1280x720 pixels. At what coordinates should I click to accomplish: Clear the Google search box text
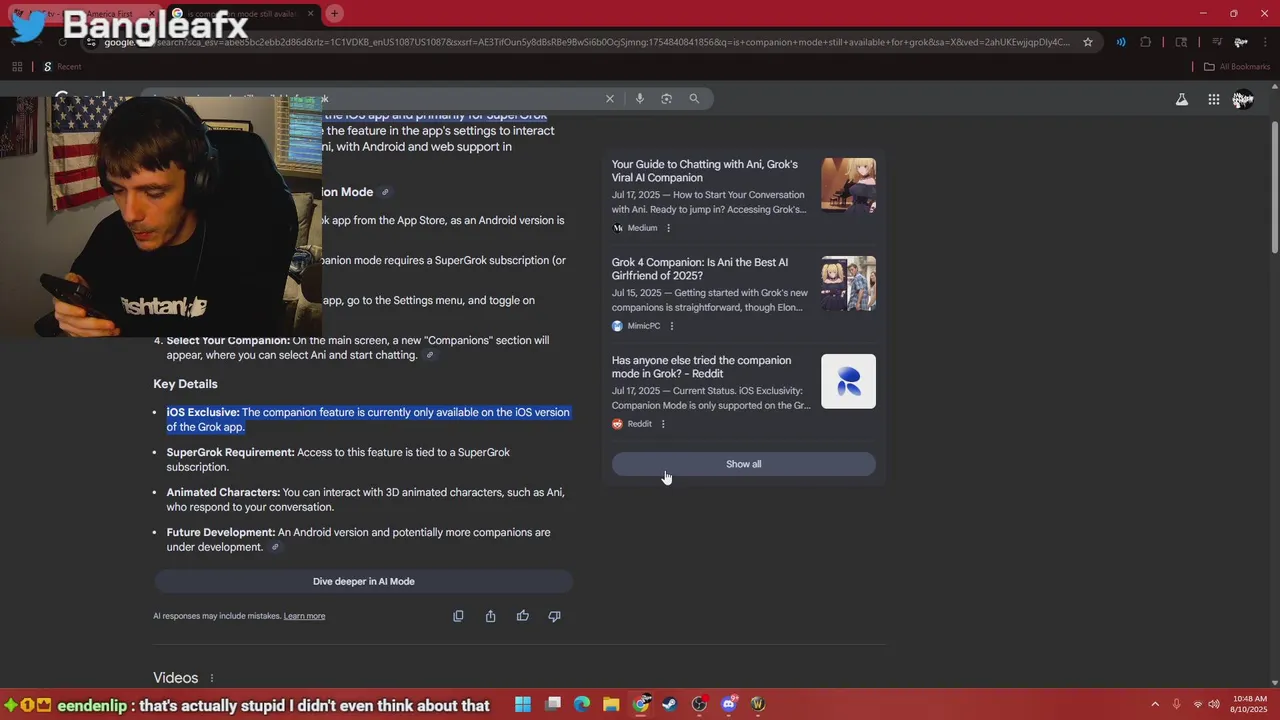[x=609, y=99]
